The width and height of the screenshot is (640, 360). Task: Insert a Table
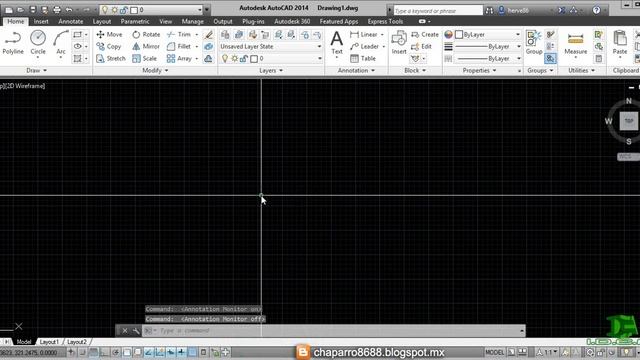363,59
